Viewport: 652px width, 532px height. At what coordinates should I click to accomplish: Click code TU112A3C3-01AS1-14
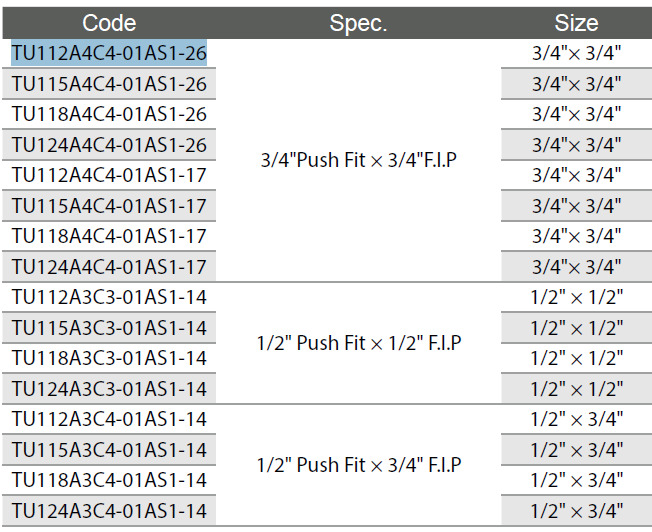(x=109, y=297)
